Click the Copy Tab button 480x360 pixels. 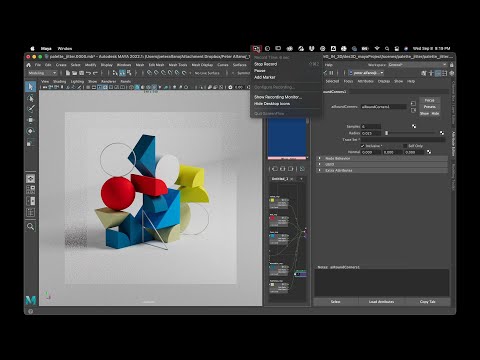(x=427, y=302)
